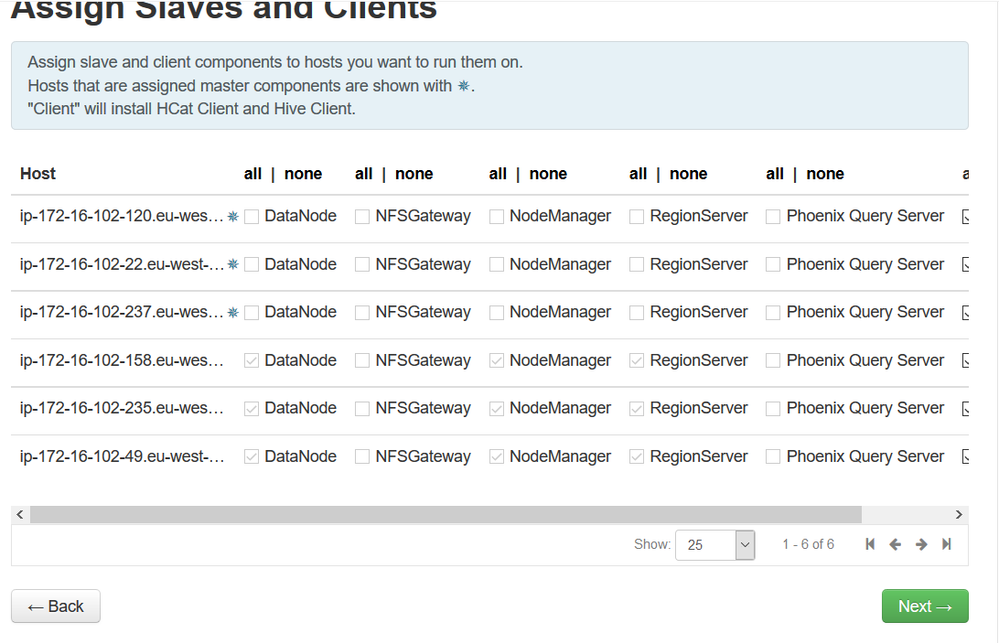The image size is (999, 643).
Task: Jump to last page of hosts
Action: pyautogui.click(x=946, y=544)
